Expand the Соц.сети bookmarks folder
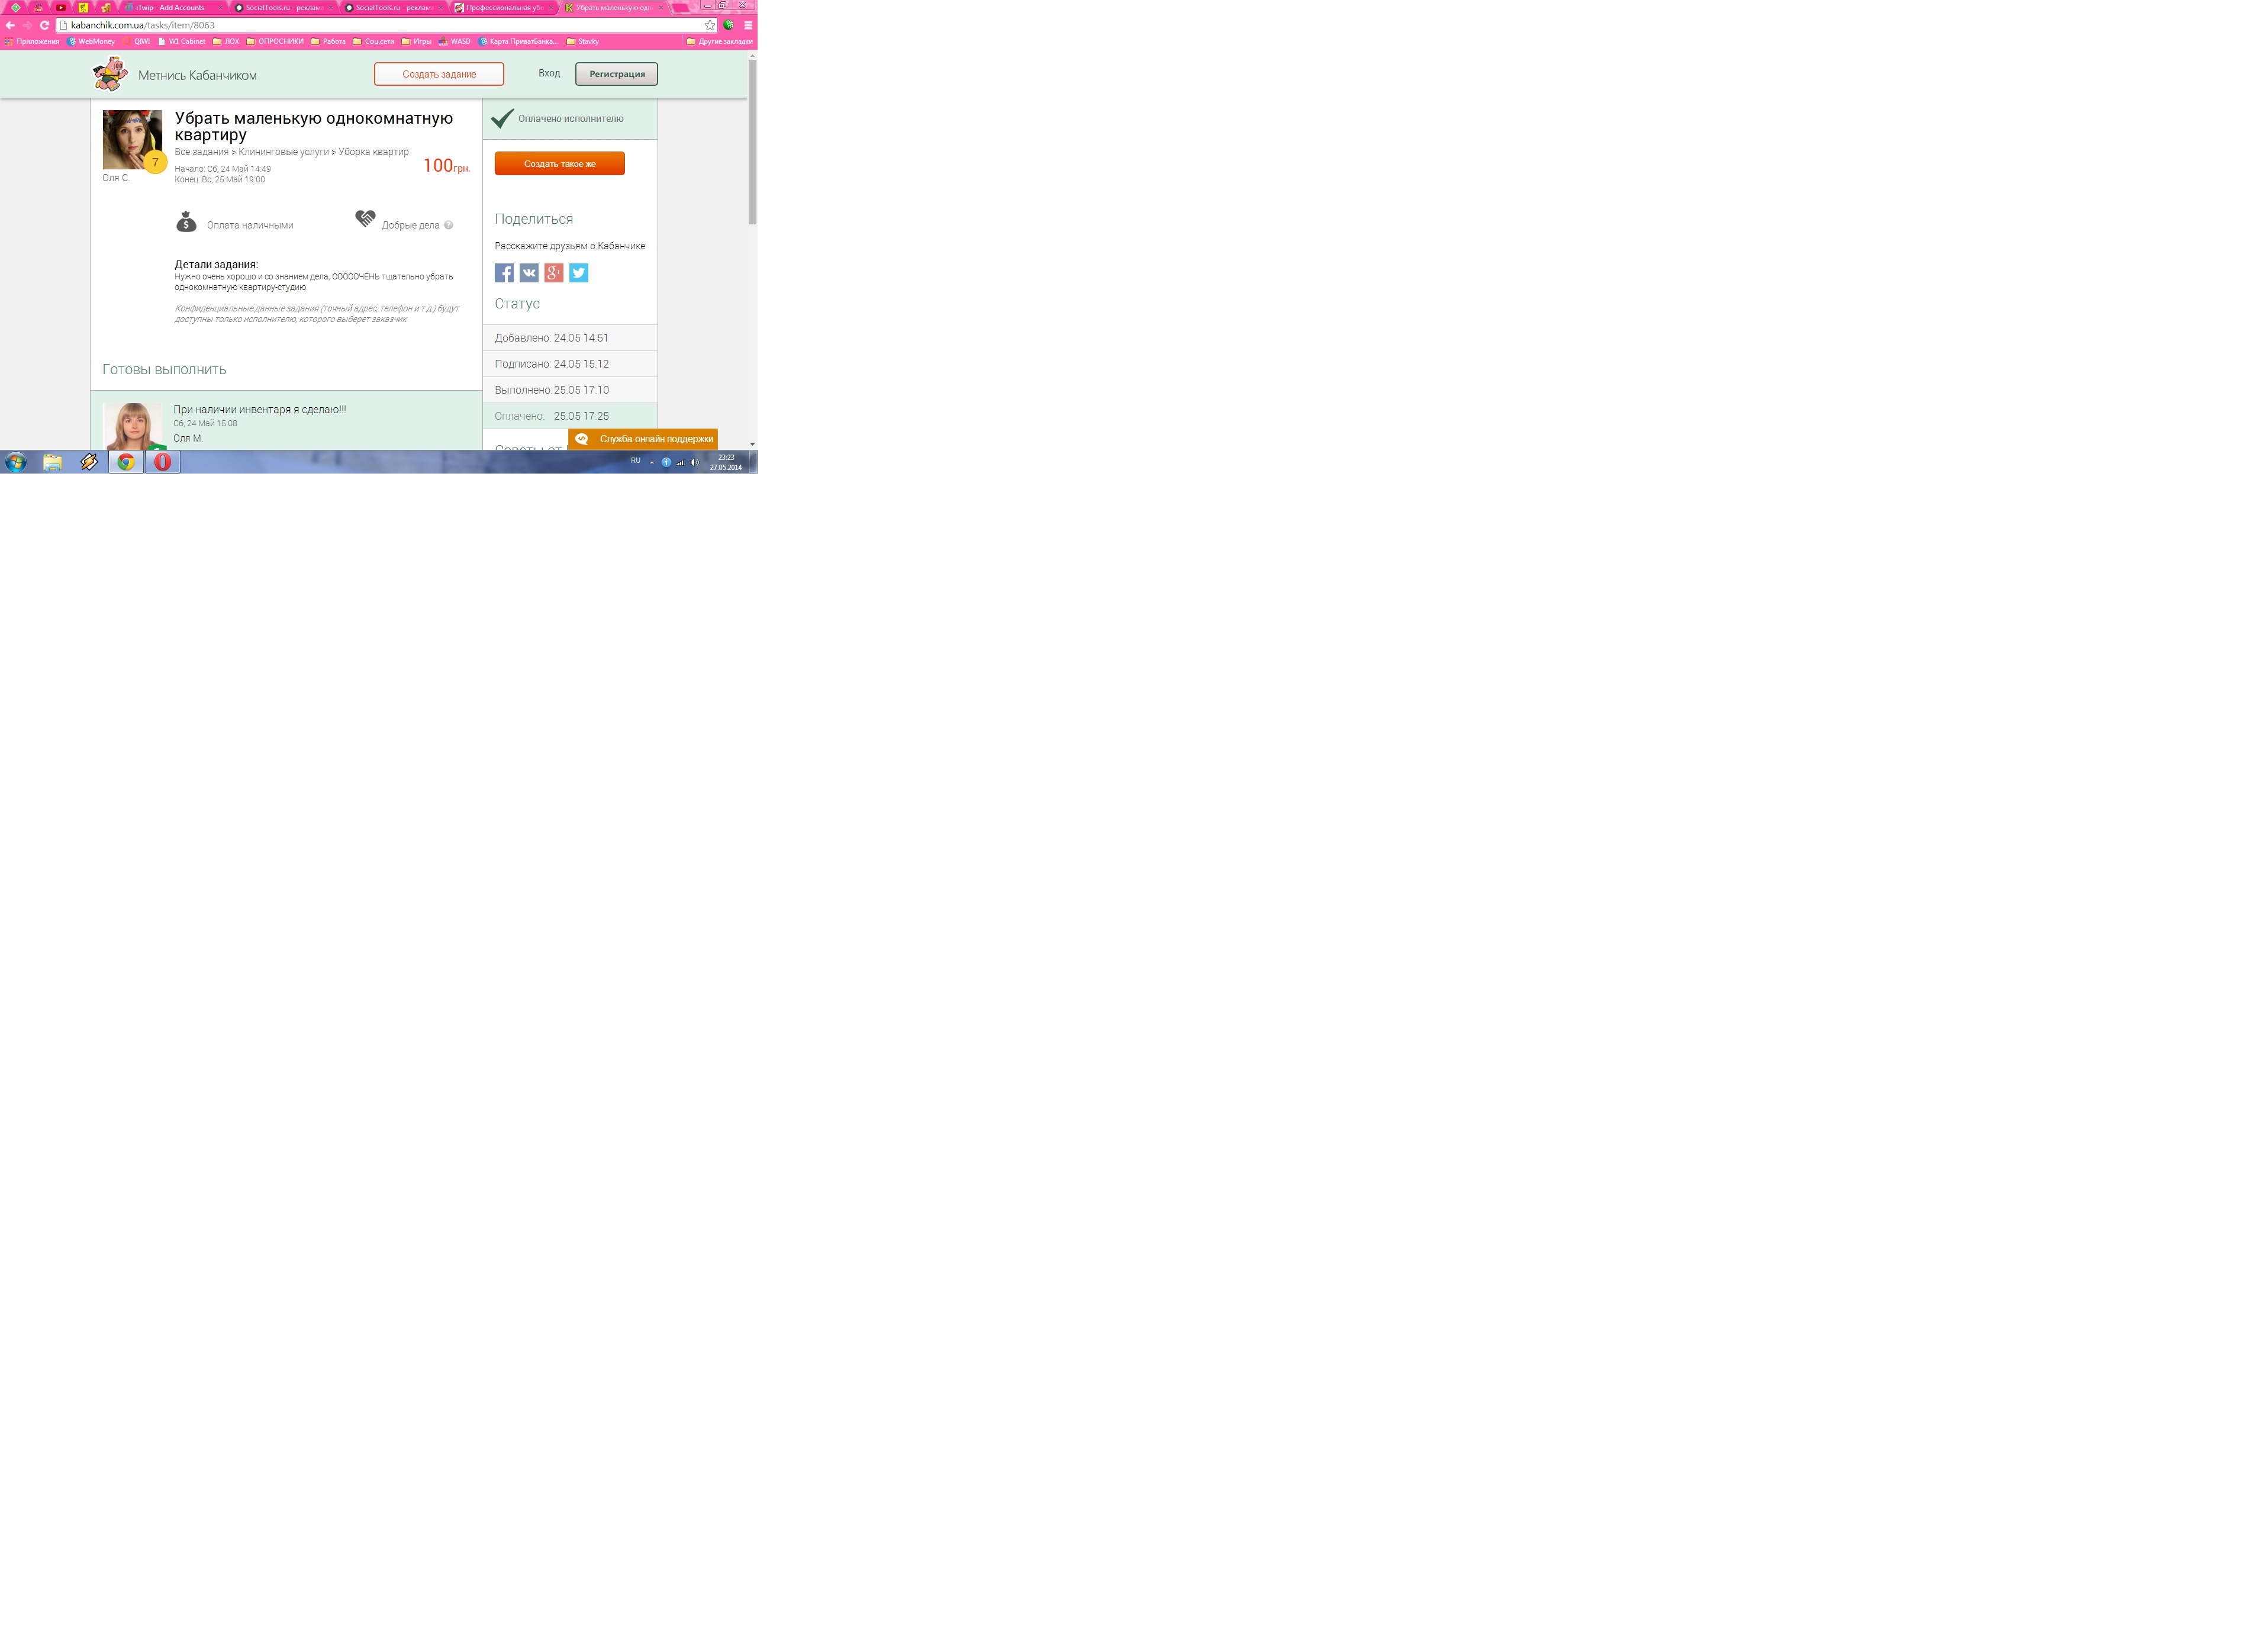Viewport: 2268px width, 1629px height. click(373, 41)
